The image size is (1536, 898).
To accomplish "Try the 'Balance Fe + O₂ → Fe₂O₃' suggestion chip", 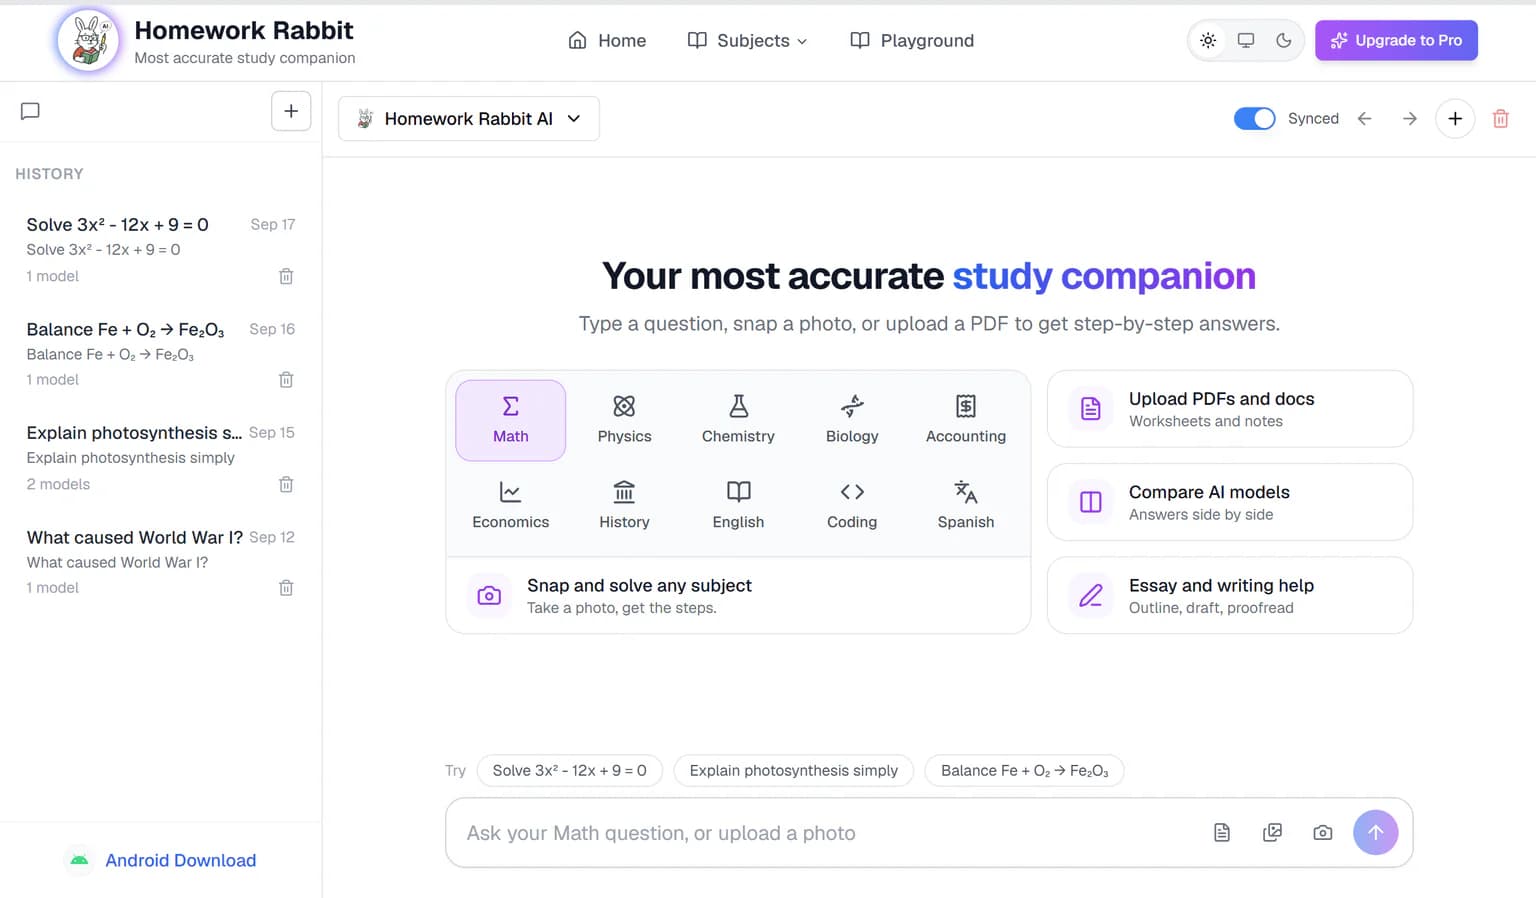I will (1025, 771).
